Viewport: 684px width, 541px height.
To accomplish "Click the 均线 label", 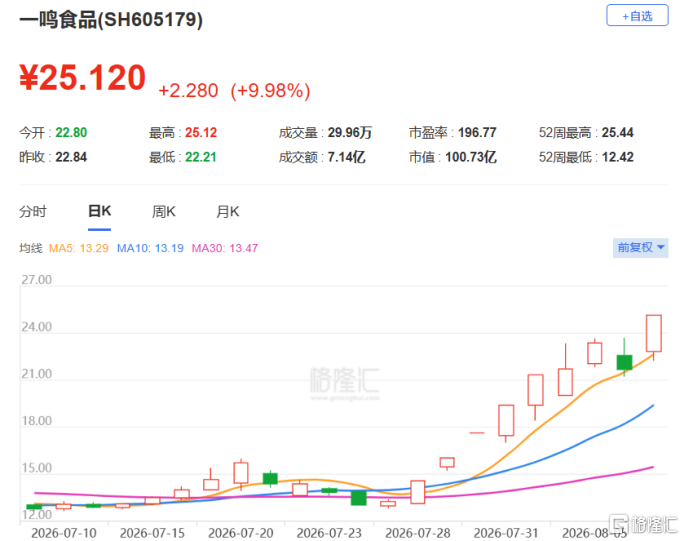I will 31,248.
